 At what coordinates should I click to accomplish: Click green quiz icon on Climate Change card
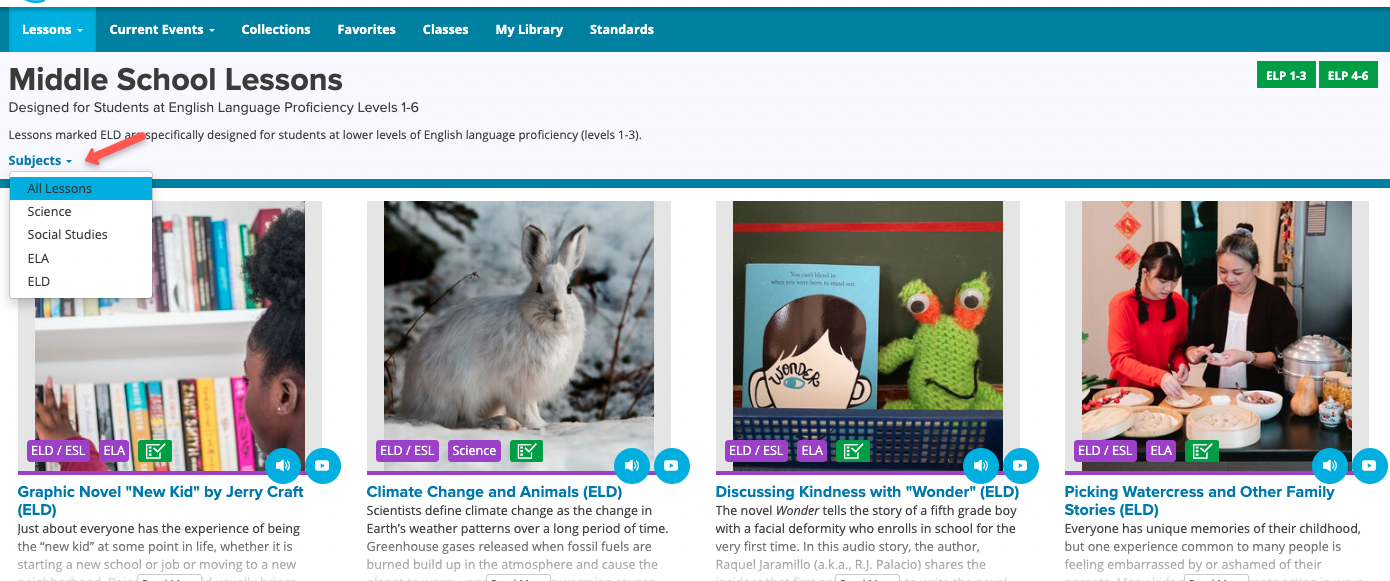(526, 451)
